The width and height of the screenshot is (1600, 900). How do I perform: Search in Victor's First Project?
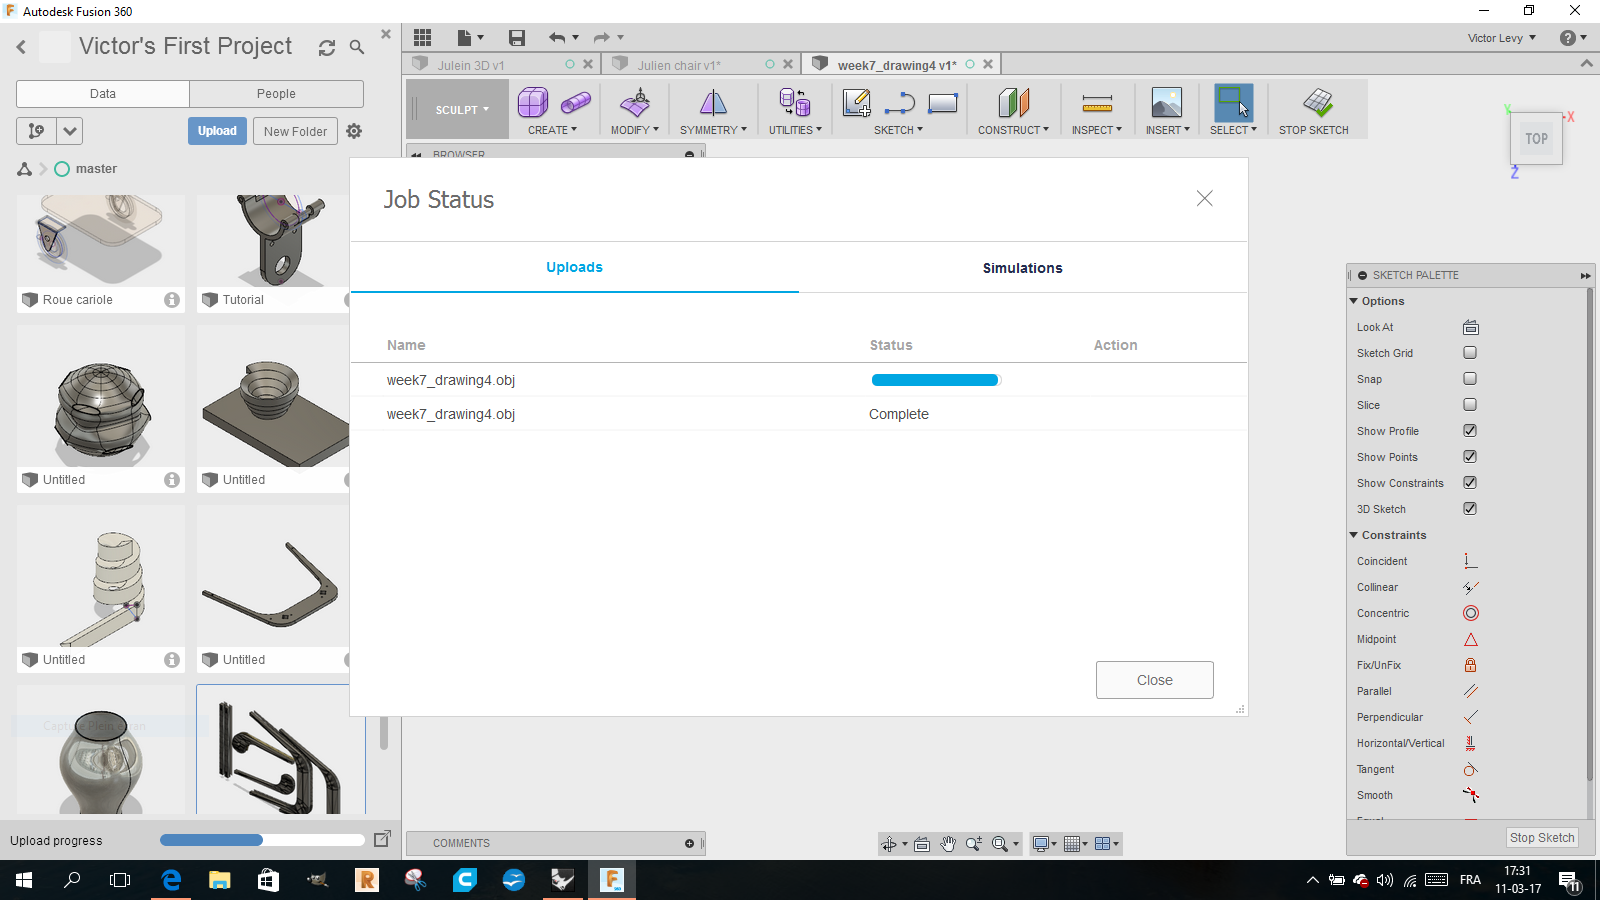pos(357,47)
